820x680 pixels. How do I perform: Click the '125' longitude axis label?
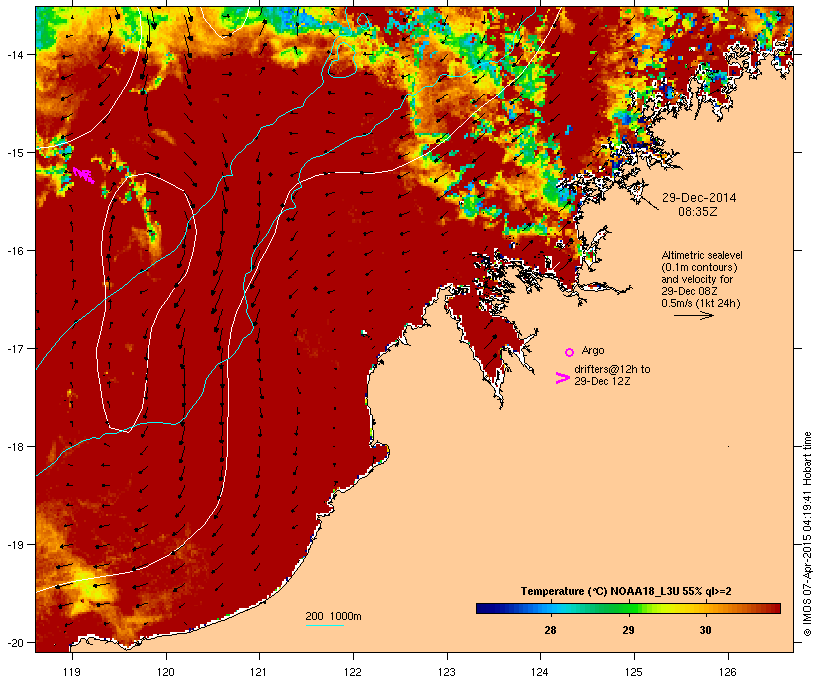(634, 672)
